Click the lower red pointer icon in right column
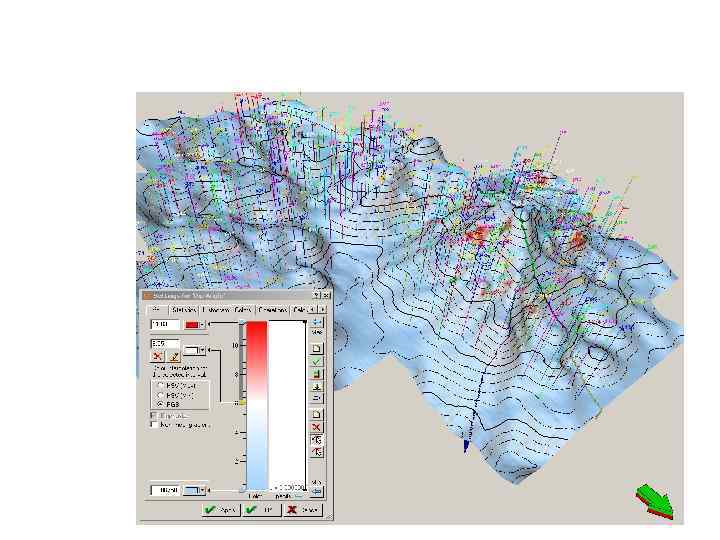720x540 pixels. pos(316,453)
